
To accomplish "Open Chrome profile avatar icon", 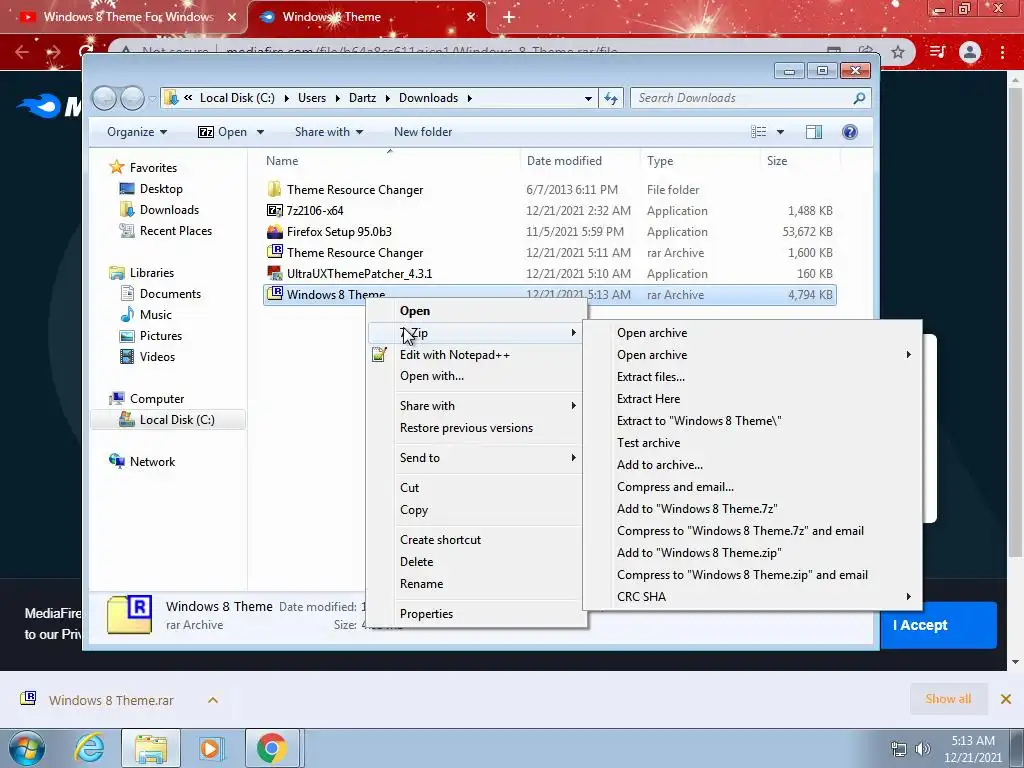I will tap(970, 52).
